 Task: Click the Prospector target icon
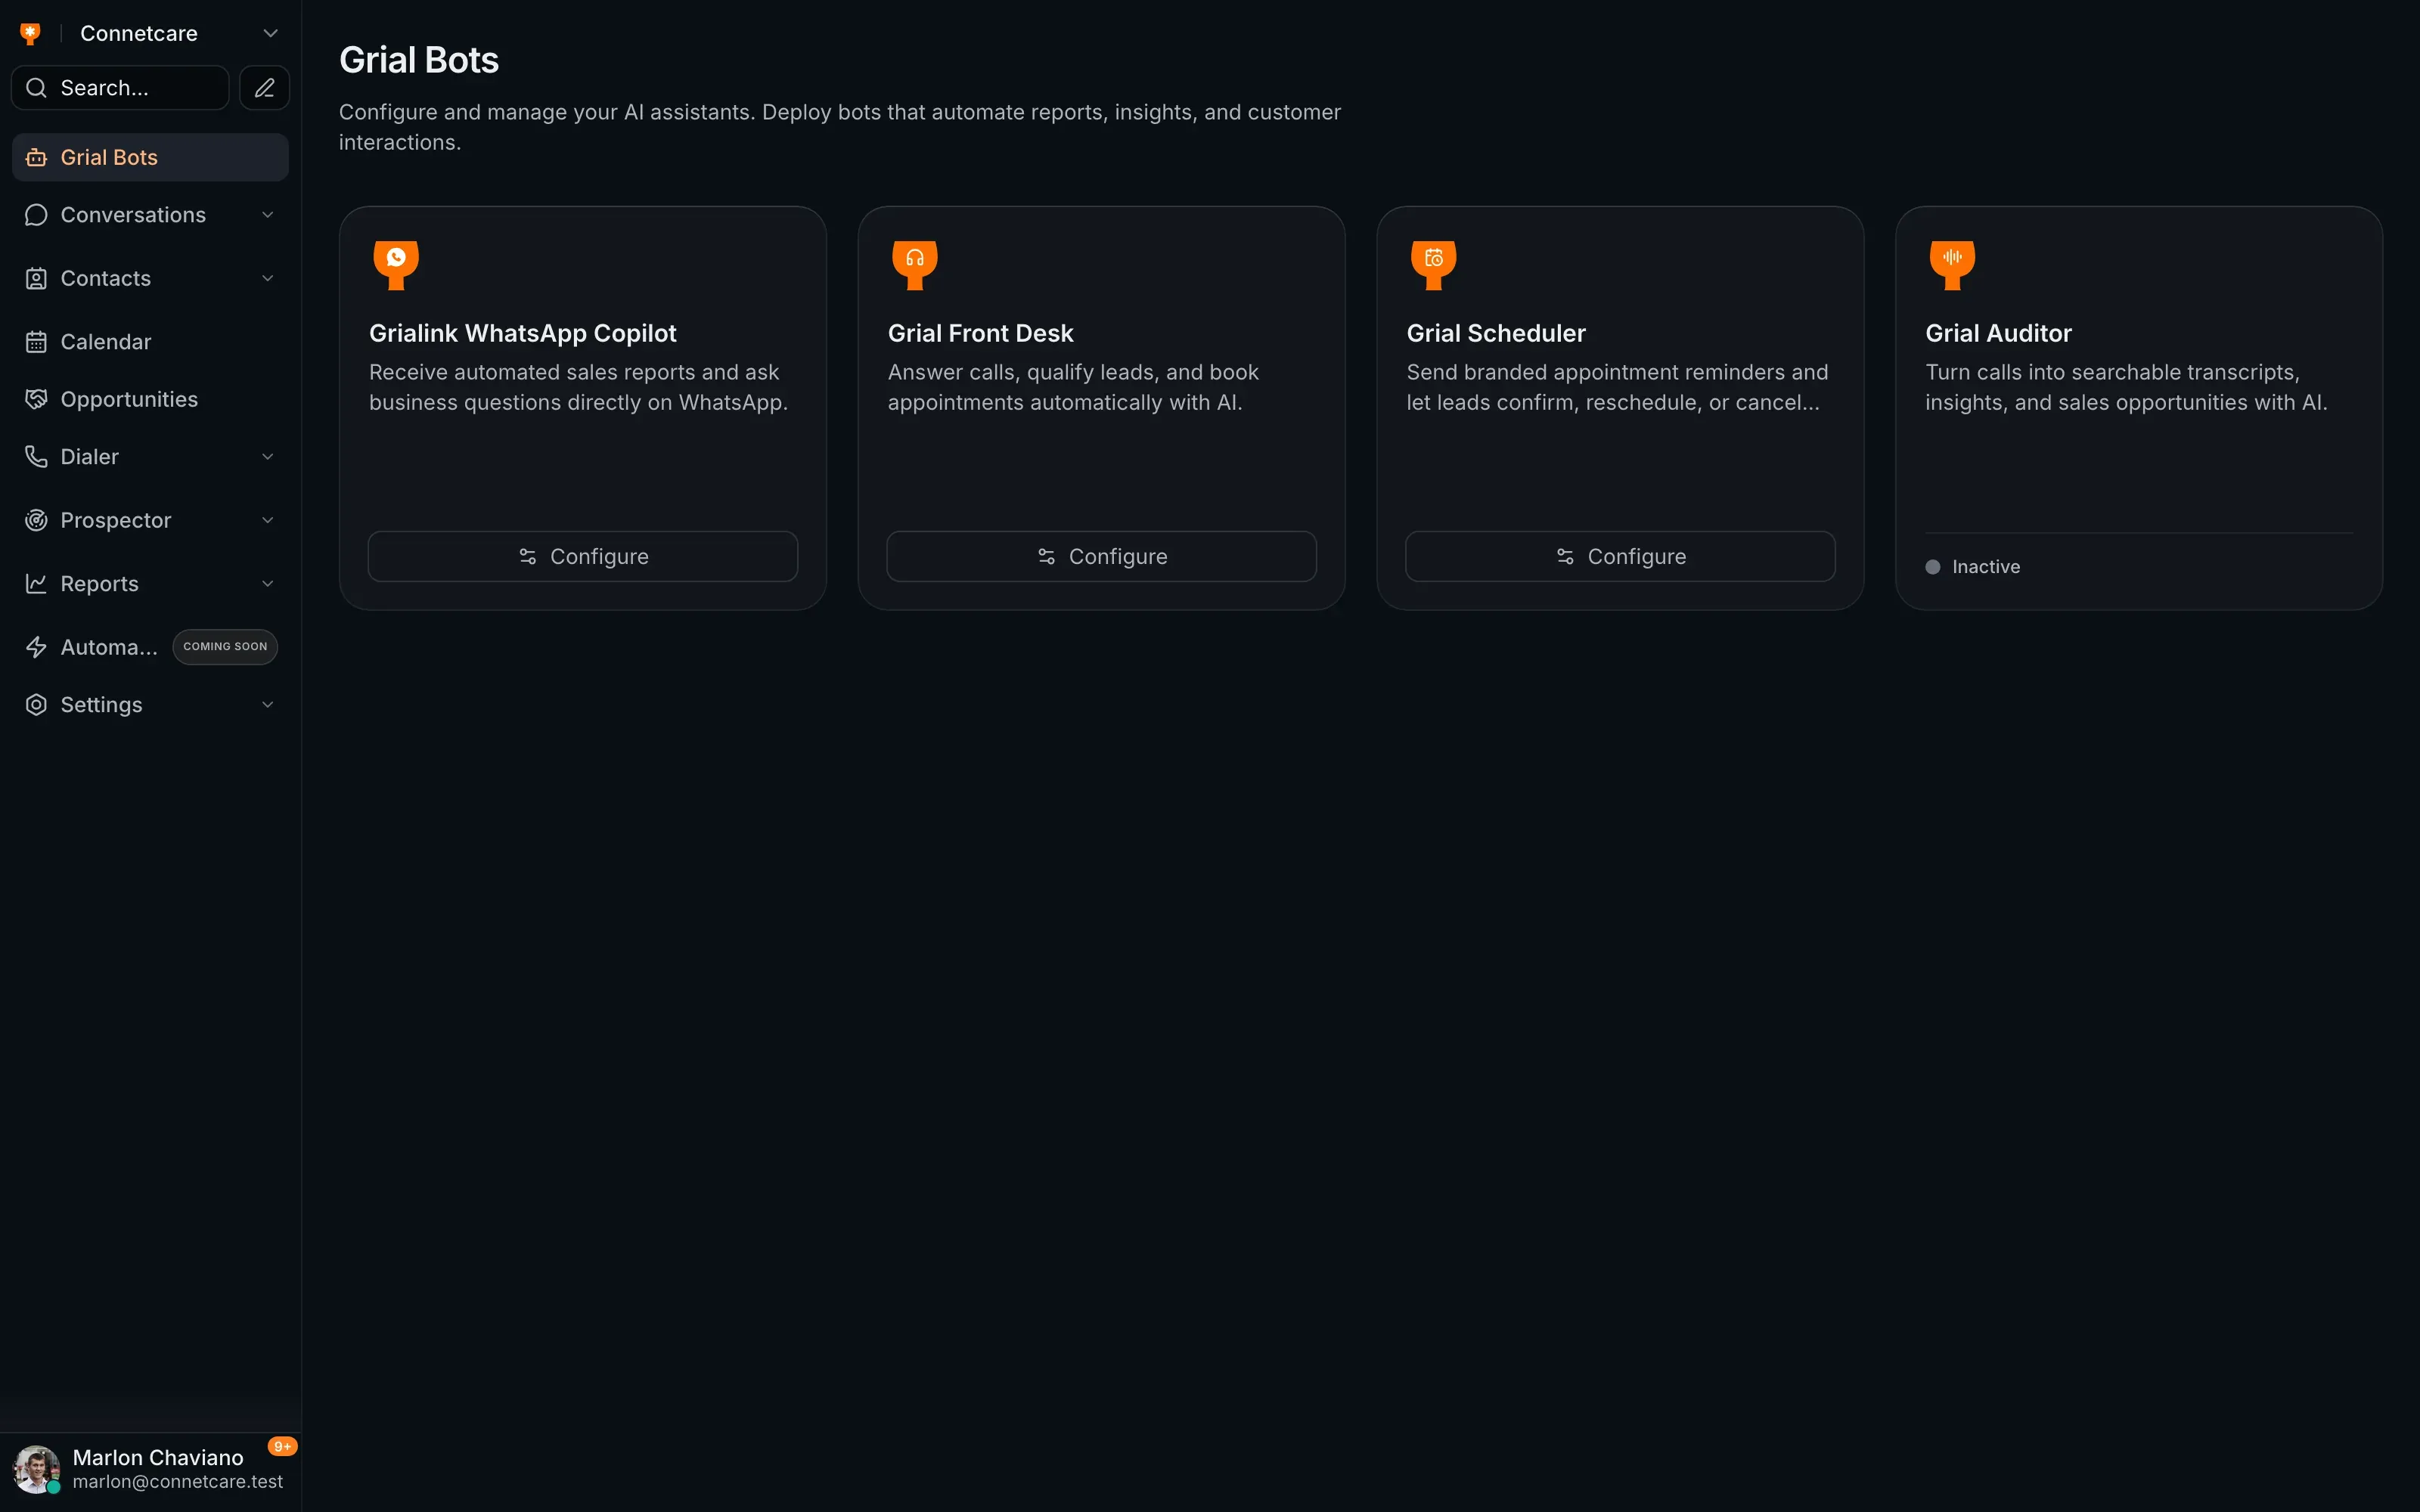(36, 521)
